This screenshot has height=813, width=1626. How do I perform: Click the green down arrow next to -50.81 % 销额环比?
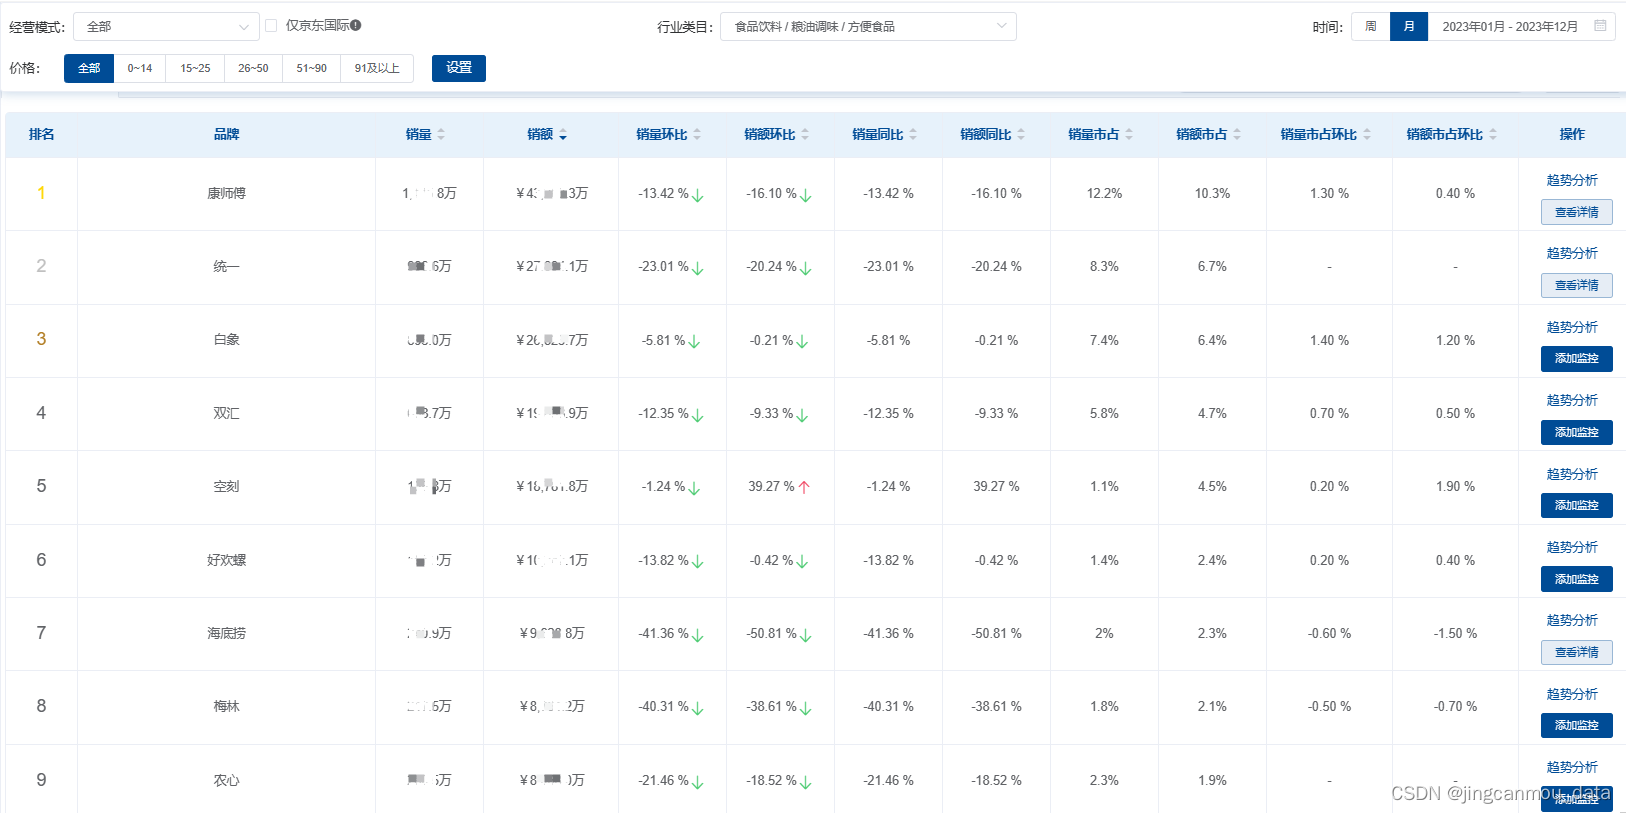click(806, 635)
